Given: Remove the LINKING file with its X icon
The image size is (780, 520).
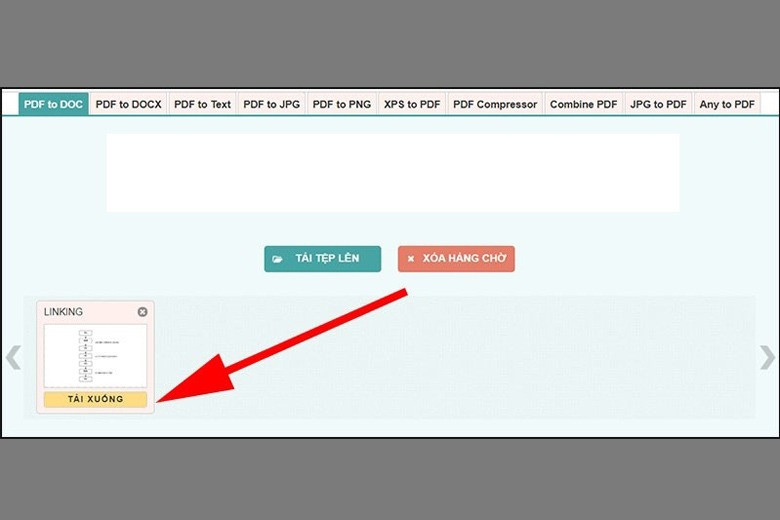Looking at the screenshot, I should pyautogui.click(x=142, y=312).
